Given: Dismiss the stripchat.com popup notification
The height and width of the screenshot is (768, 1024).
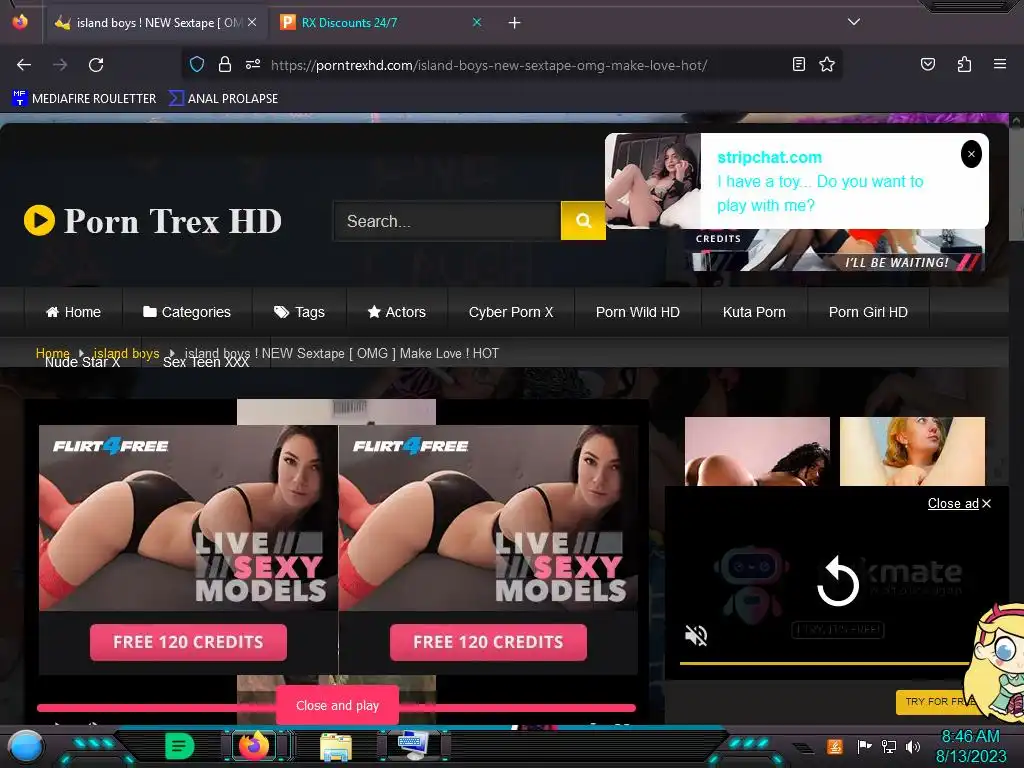Looking at the screenshot, I should [x=971, y=154].
